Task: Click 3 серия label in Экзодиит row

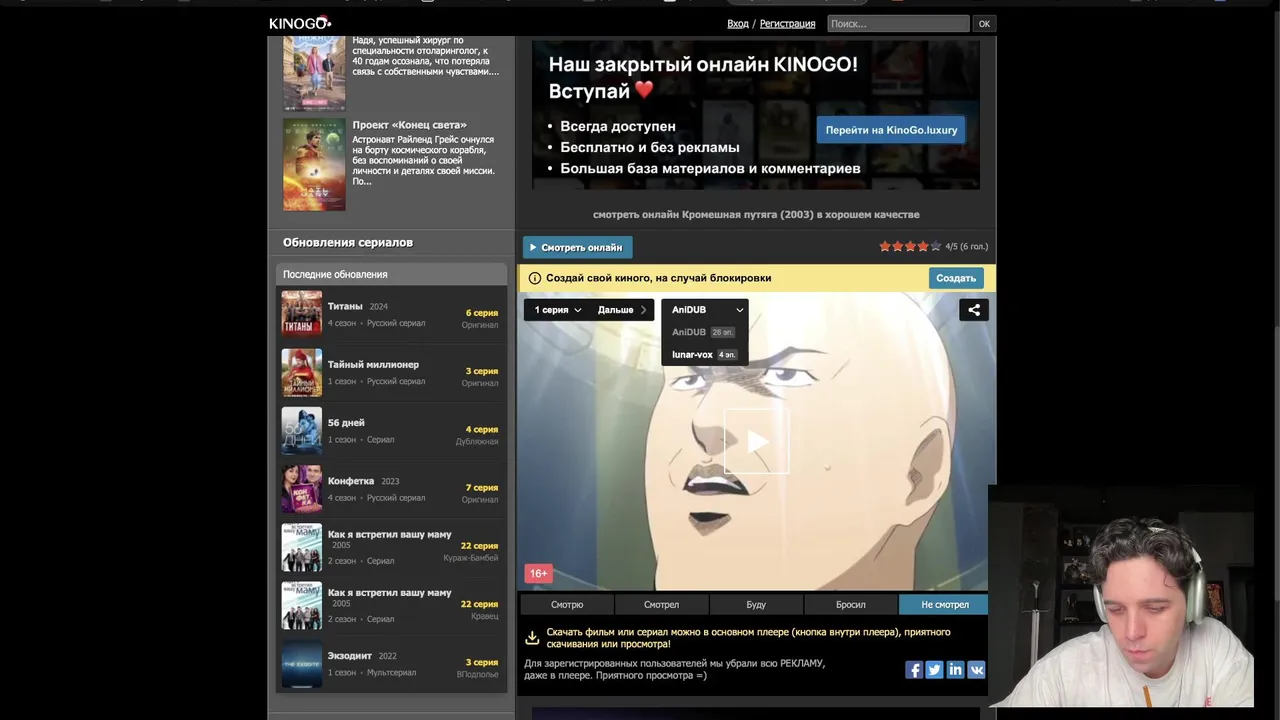Action: coord(482,662)
